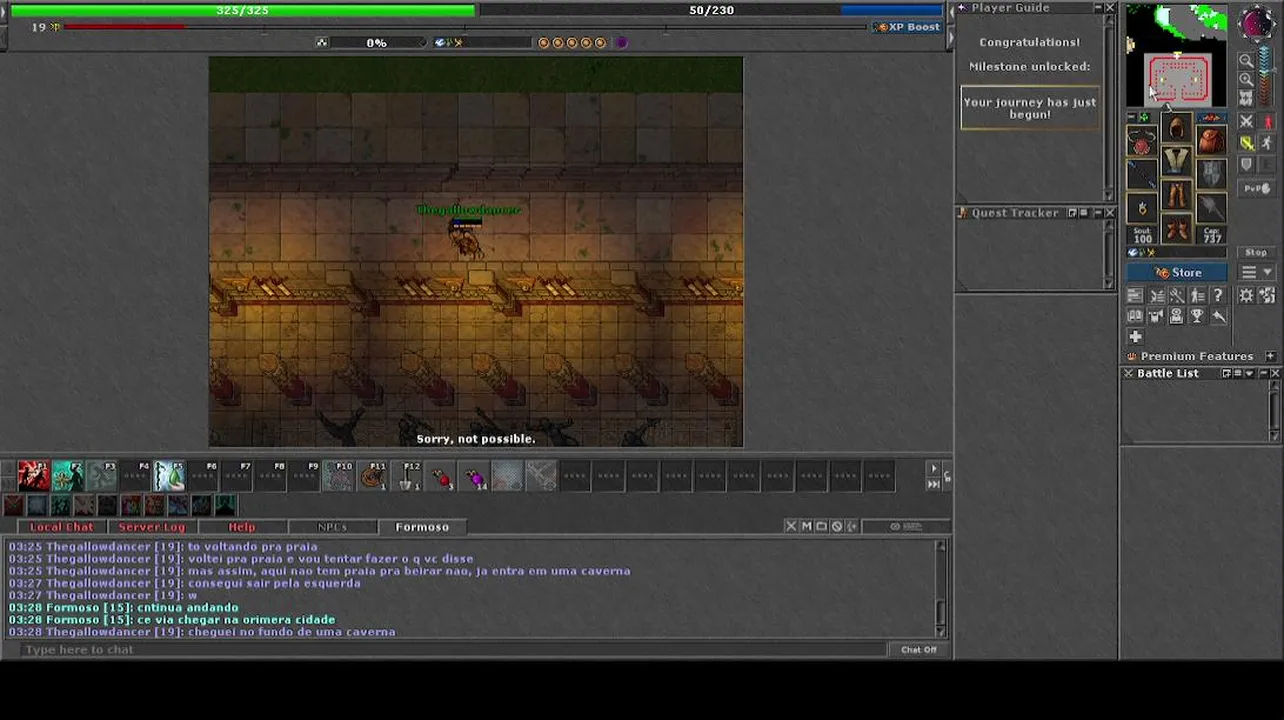The image size is (1284, 720).
Task: Select the boots equipment slot
Action: tap(1177, 228)
